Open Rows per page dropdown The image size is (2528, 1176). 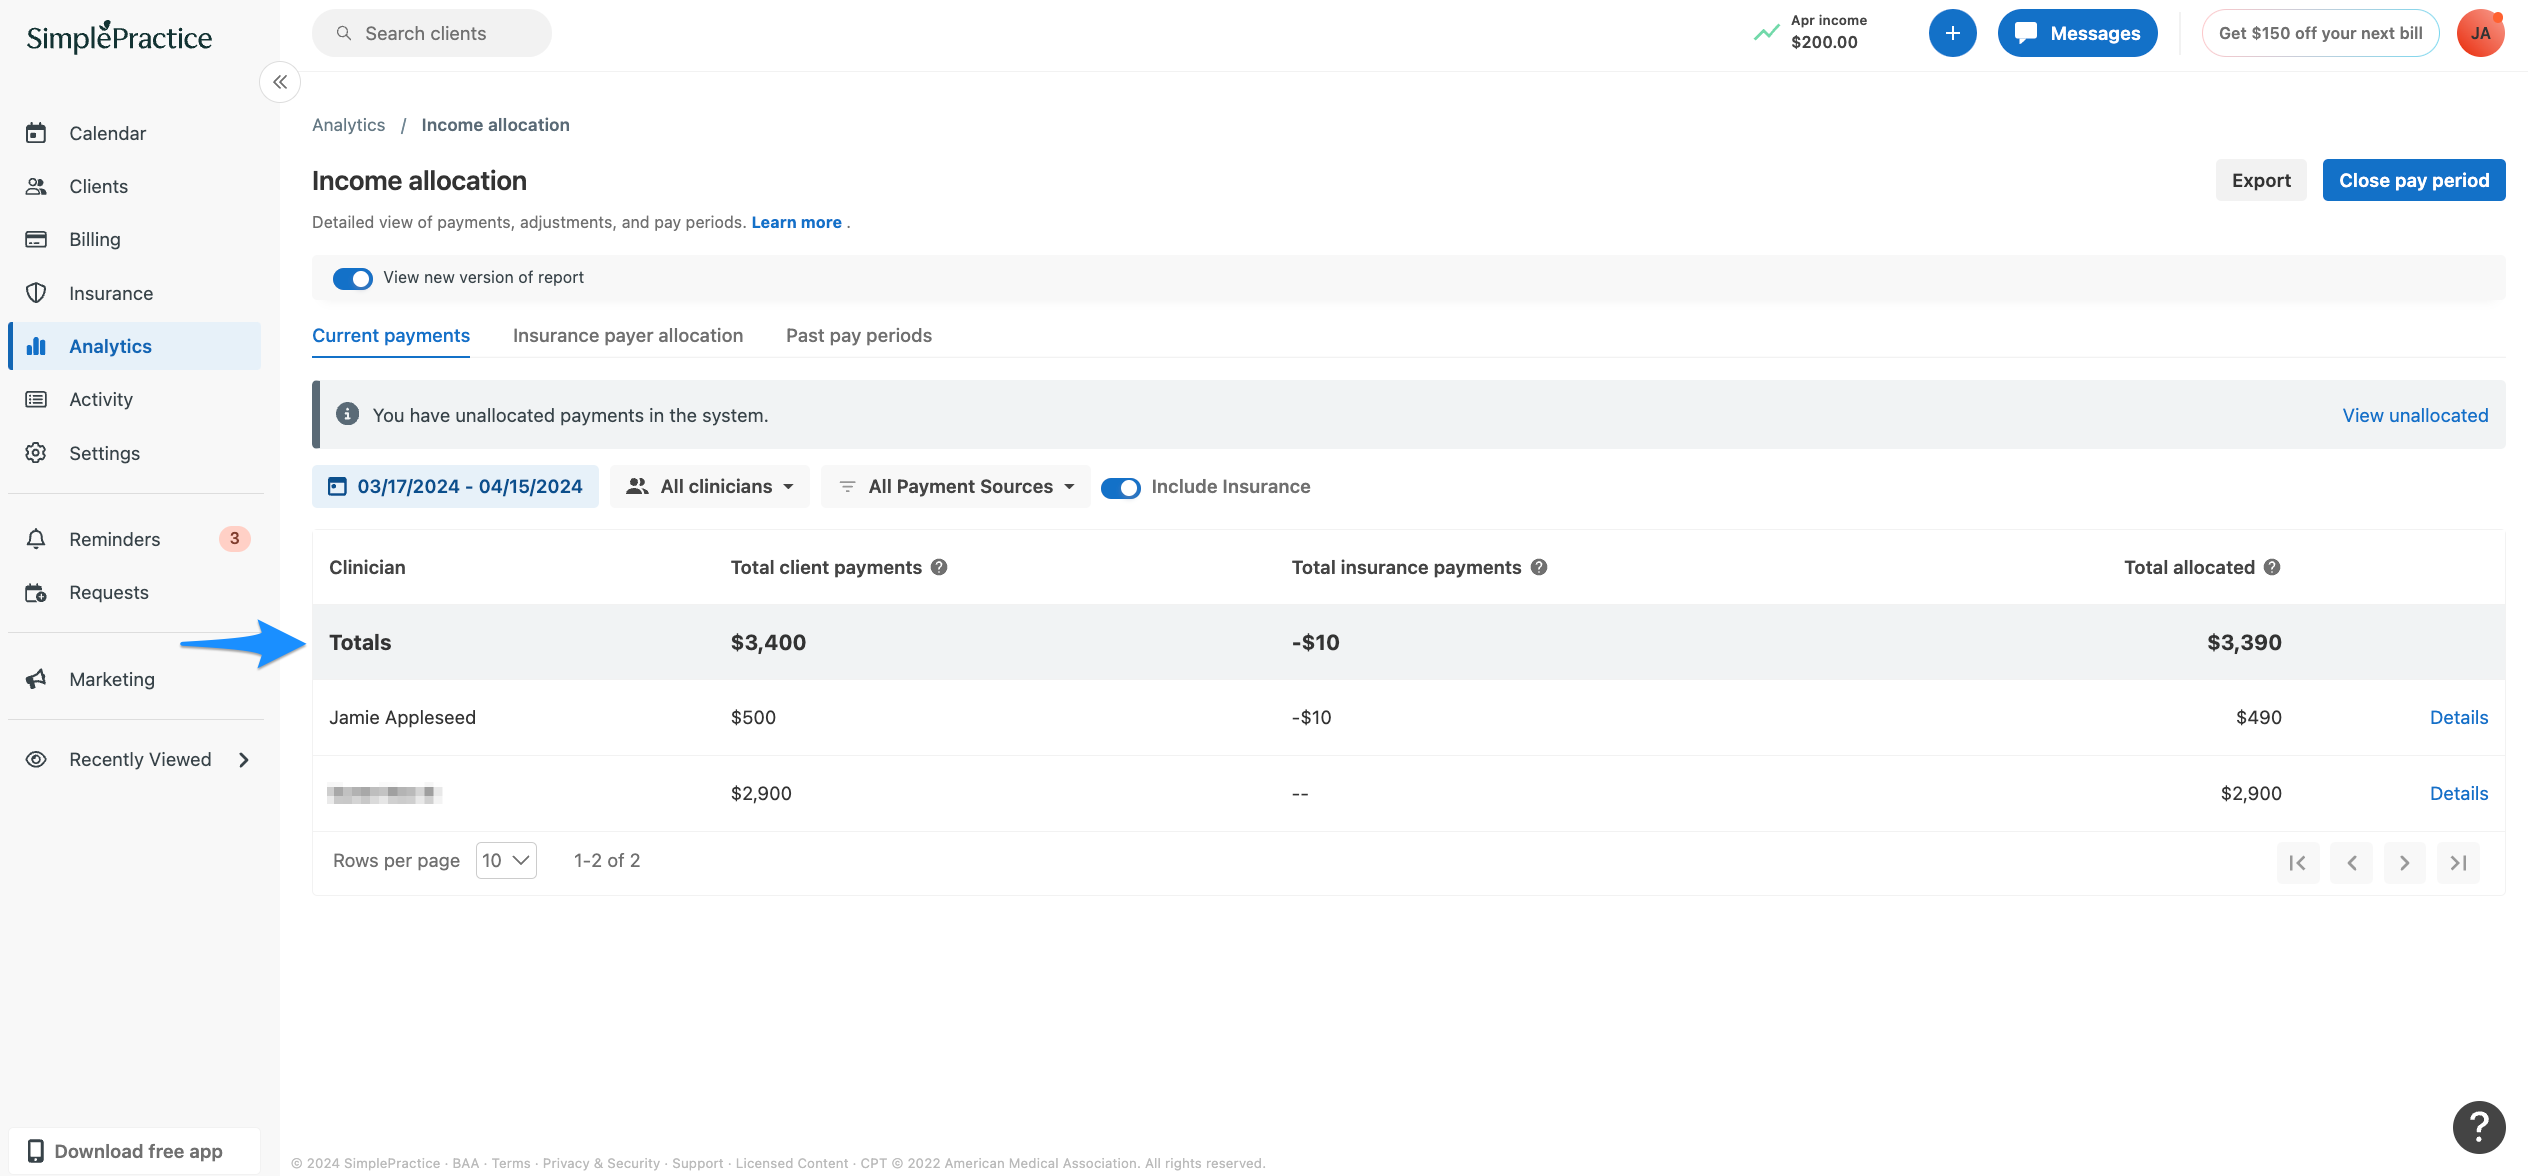506,860
